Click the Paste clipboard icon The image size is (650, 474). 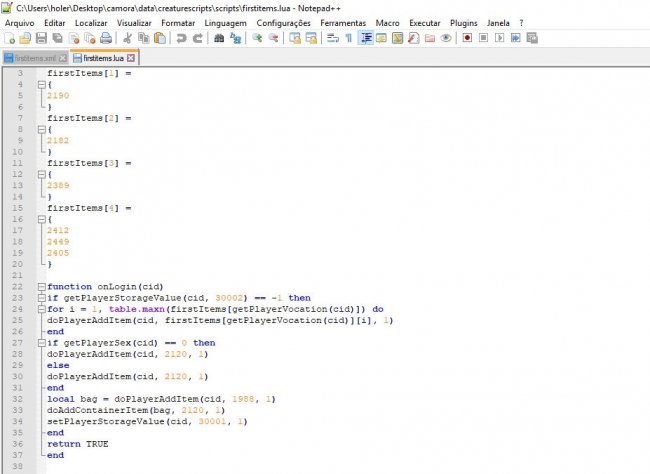pos(160,39)
